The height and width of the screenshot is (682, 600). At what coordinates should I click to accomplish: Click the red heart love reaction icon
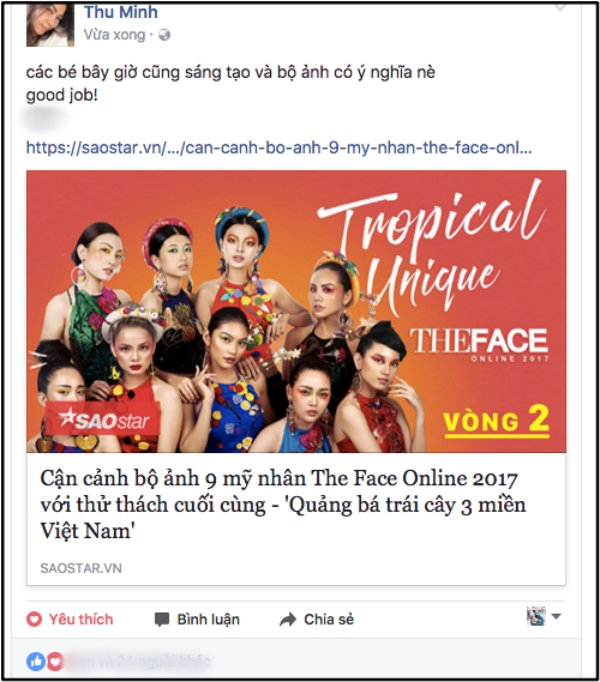coord(55,662)
